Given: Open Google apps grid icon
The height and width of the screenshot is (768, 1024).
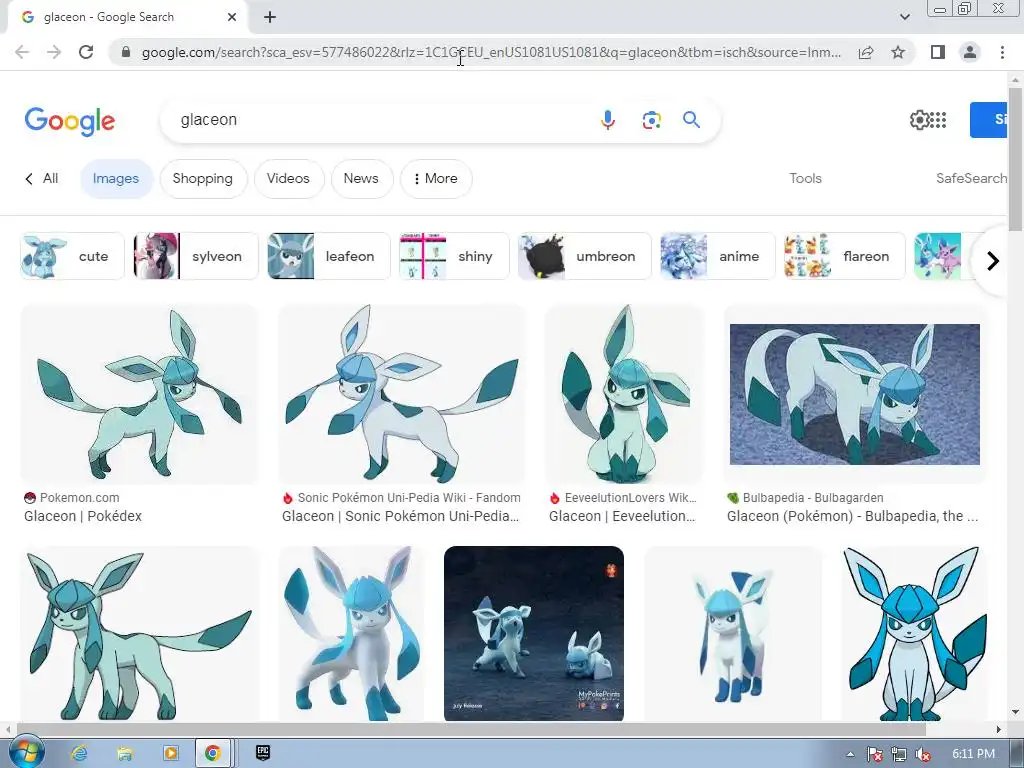Looking at the screenshot, I should tap(938, 120).
